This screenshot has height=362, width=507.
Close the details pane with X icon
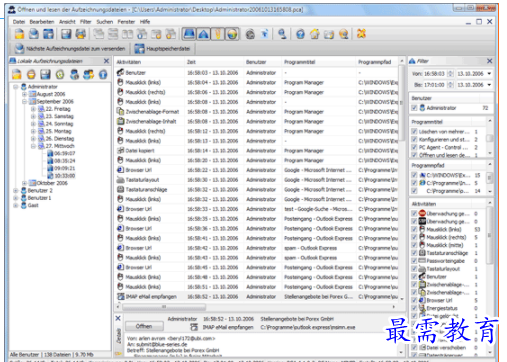[x=118, y=318]
